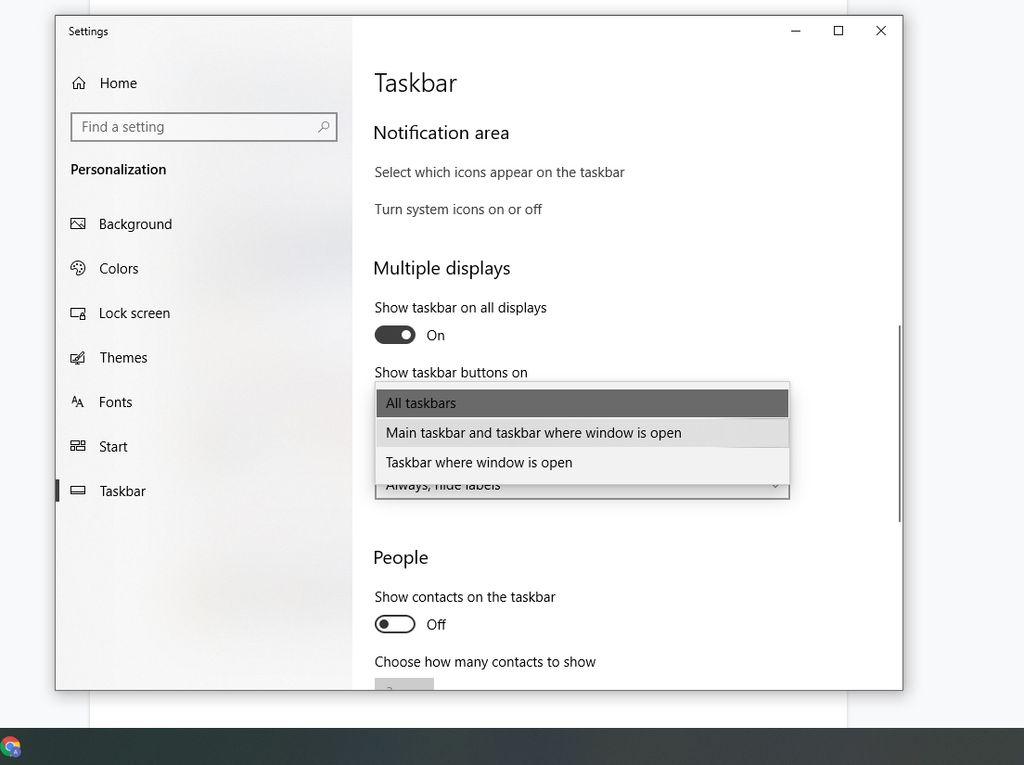
Task: Click the search magnifier in Find a setting
Action: click(x=323, y=127)
